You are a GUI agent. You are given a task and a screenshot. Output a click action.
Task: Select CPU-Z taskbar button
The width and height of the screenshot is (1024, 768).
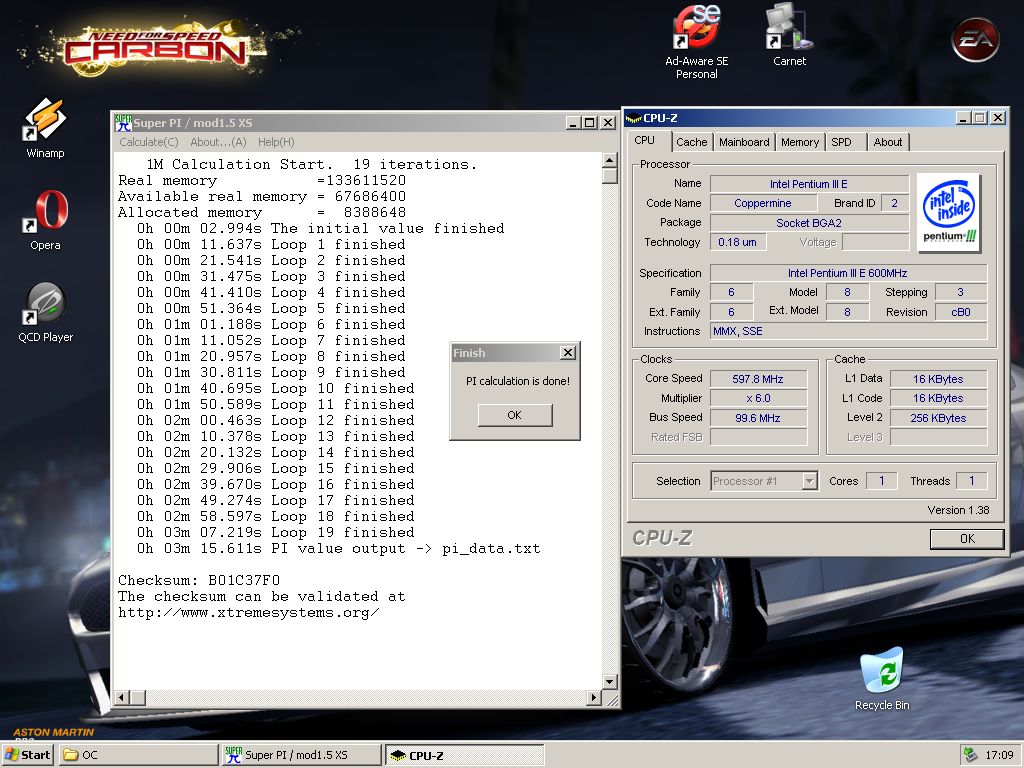(x=464, y=755)
